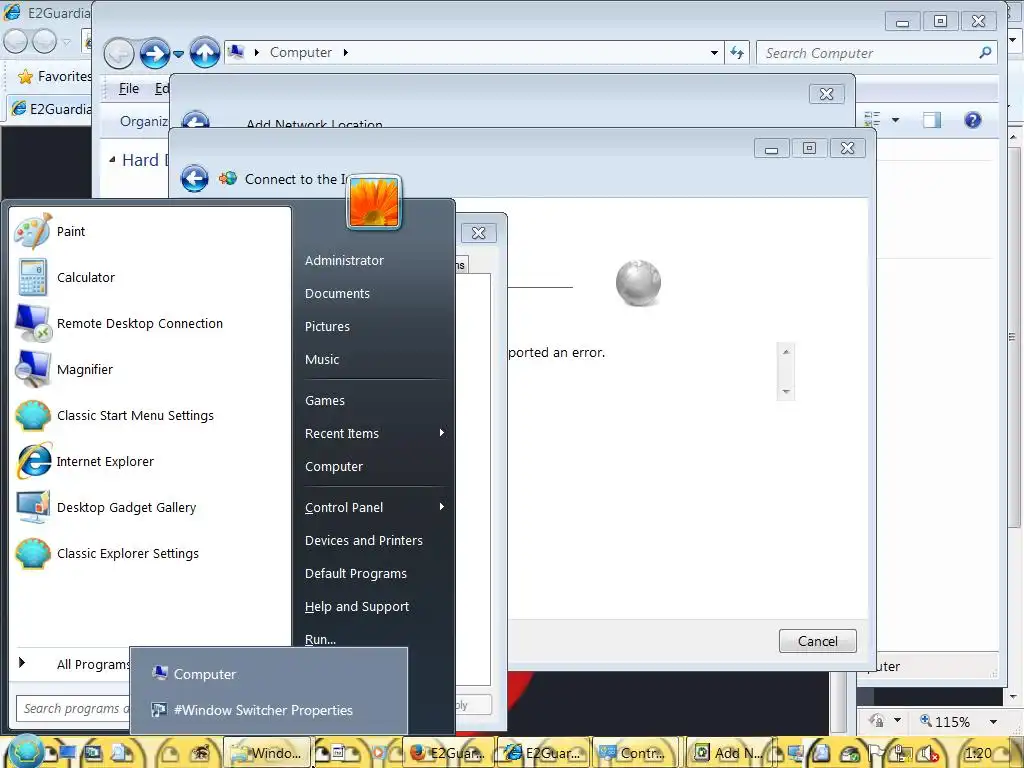The width and height of the screenshot is (1024, 768).
Task: Open the view options dropdown arrow
Action: (x=895, y=120)
